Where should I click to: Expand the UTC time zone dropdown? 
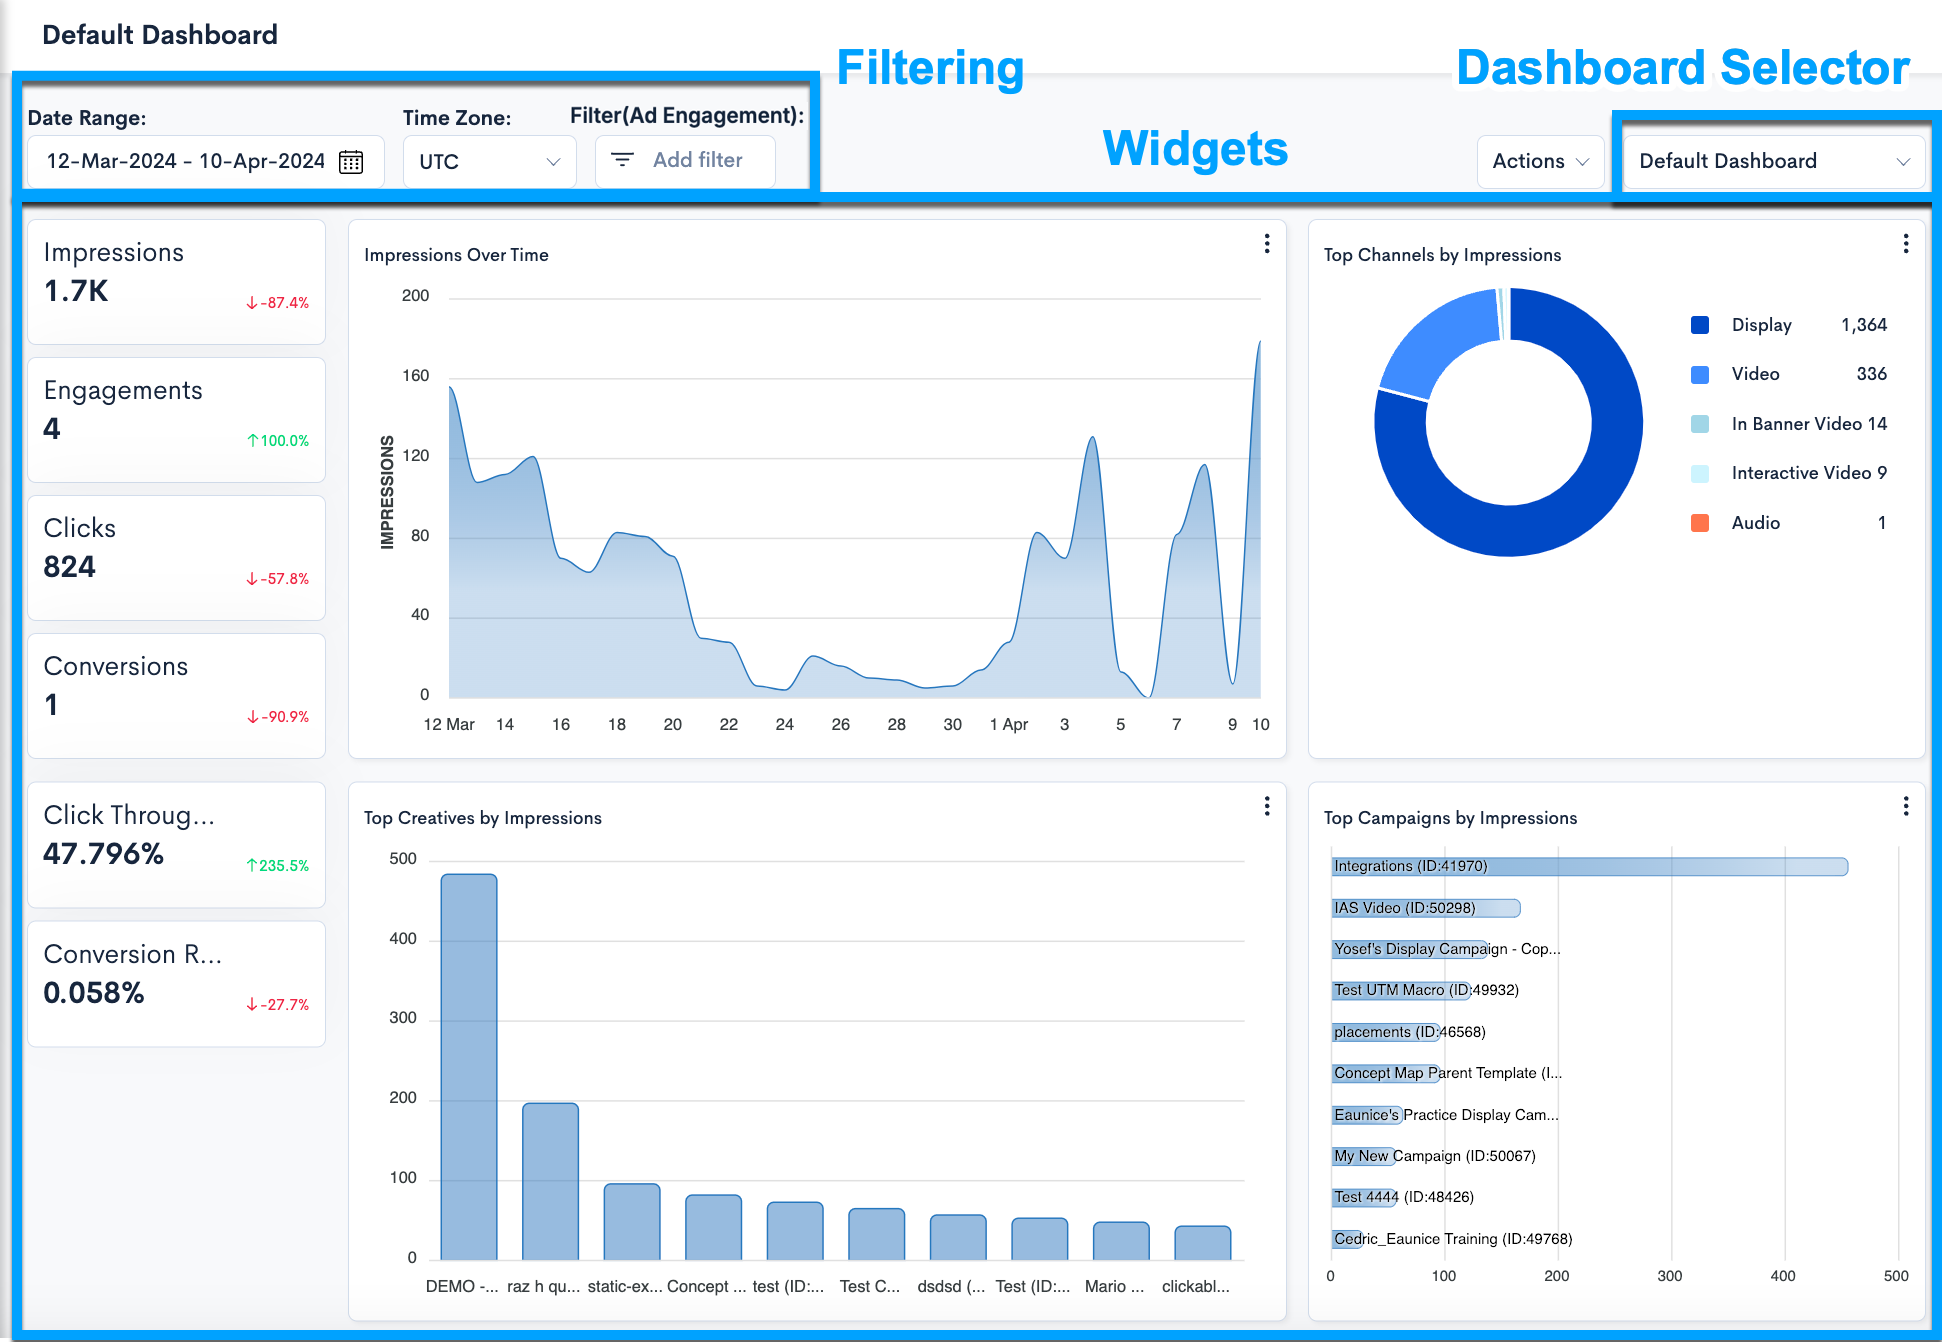point(490,162)
